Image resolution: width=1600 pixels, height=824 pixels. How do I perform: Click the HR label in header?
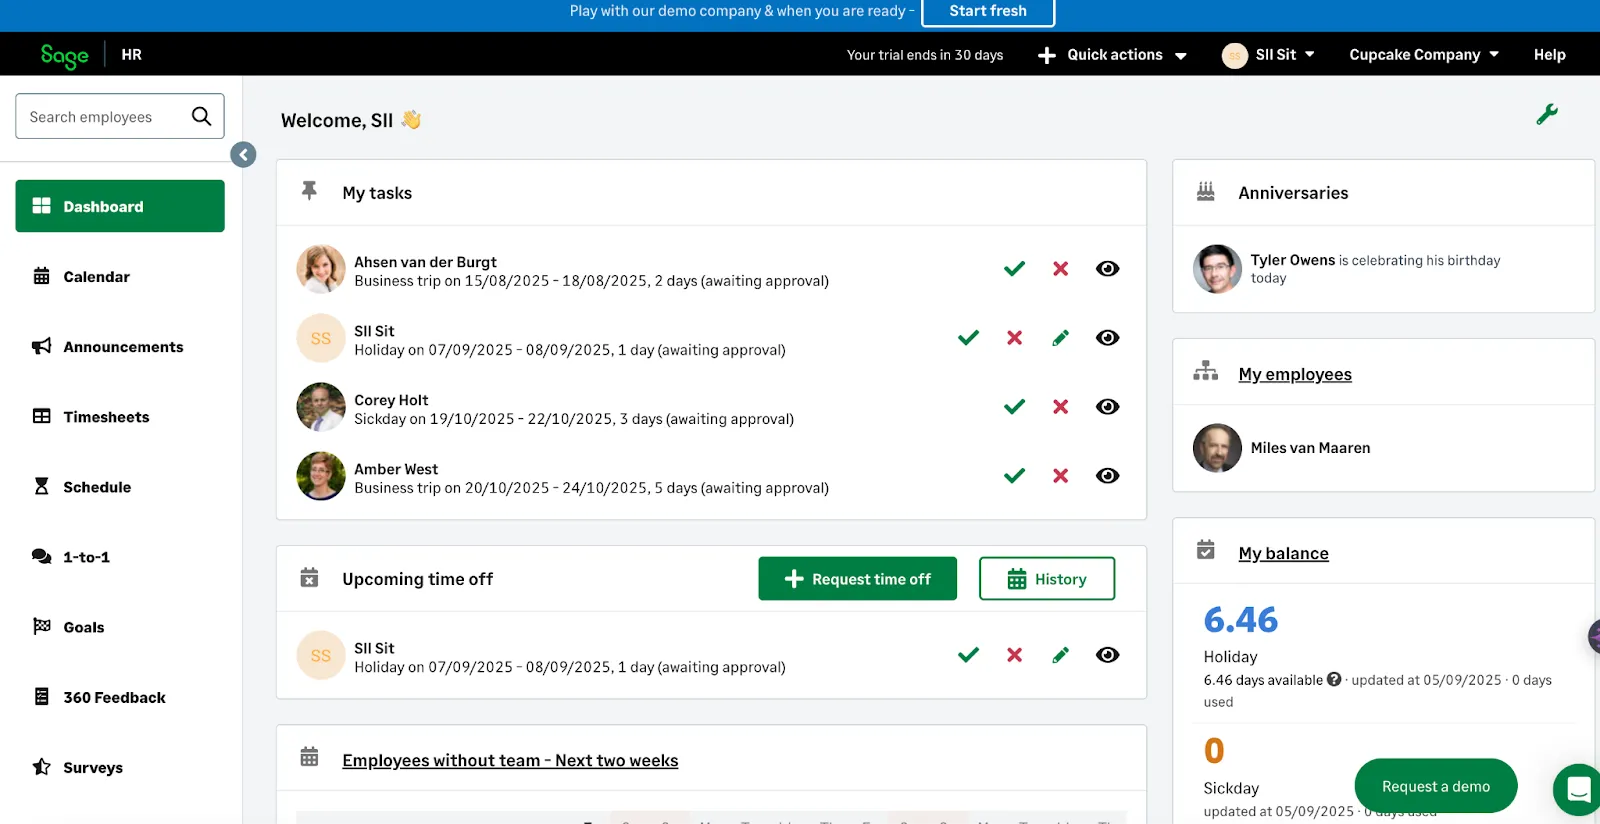click(131, 55)
